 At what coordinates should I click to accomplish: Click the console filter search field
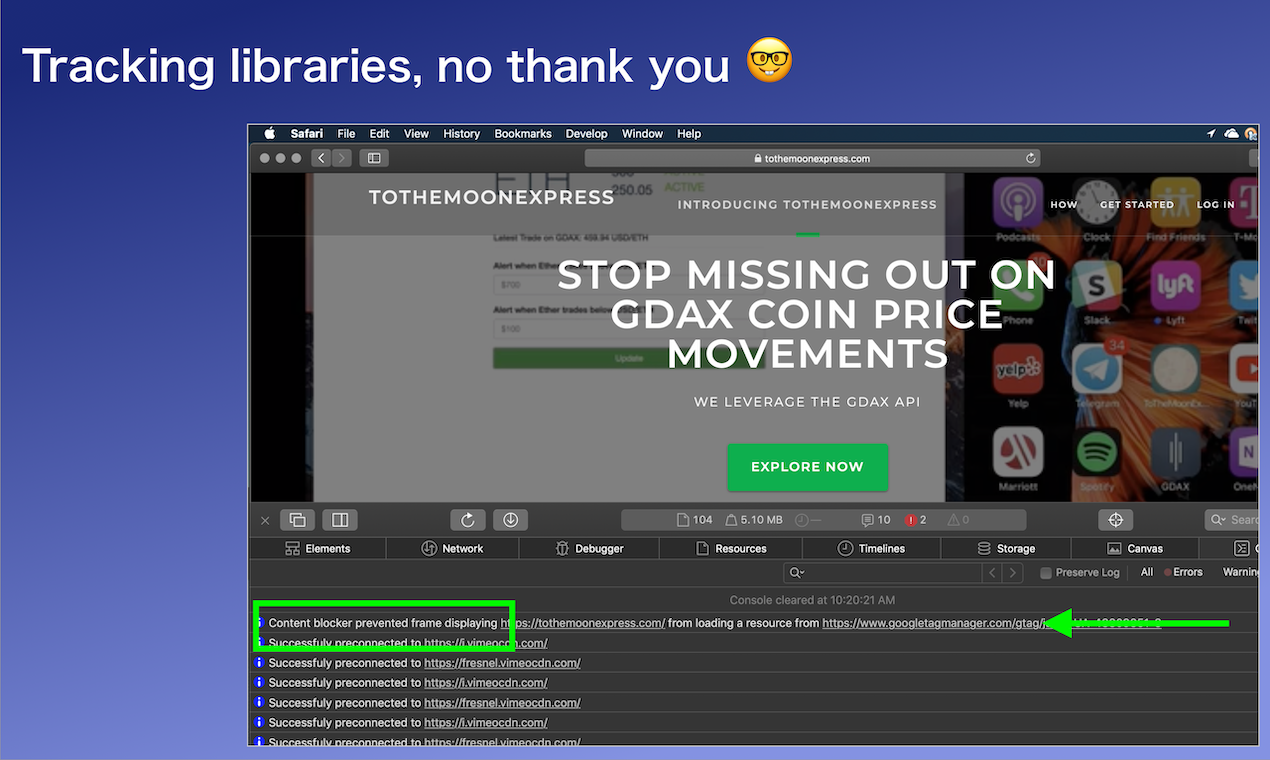[x=882, y=573]
